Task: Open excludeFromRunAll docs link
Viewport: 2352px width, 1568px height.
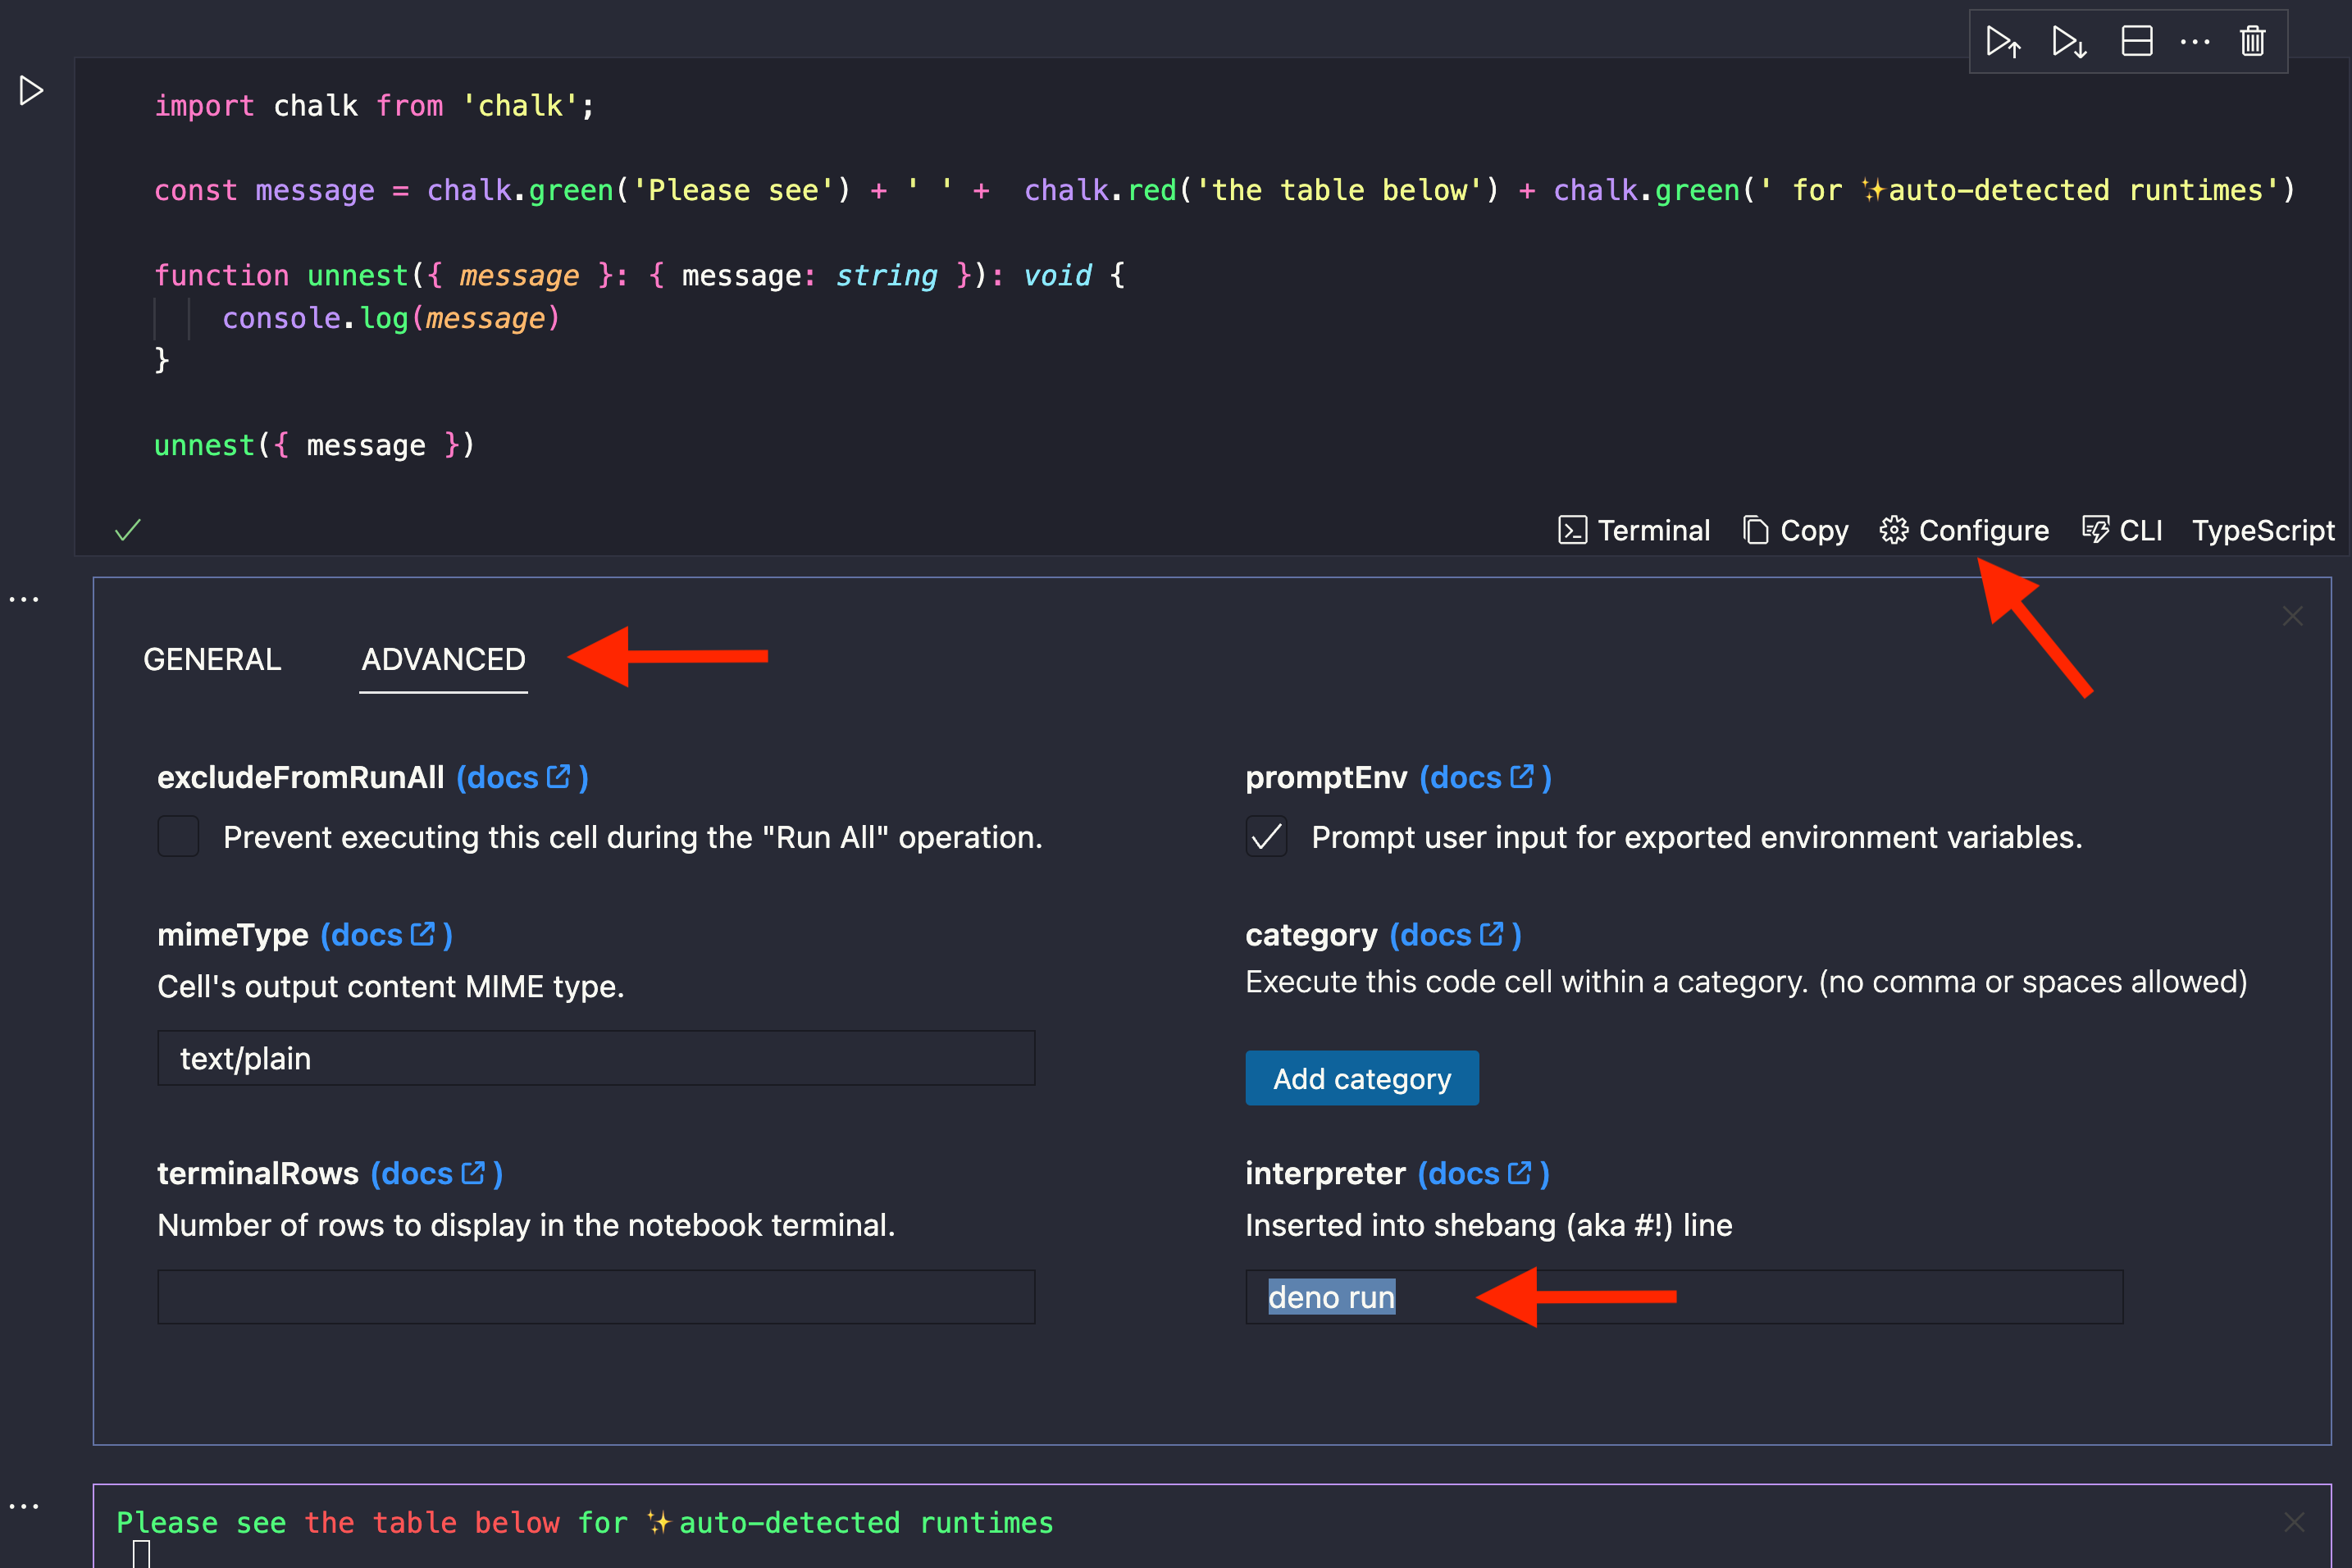Action: (522, 777)
